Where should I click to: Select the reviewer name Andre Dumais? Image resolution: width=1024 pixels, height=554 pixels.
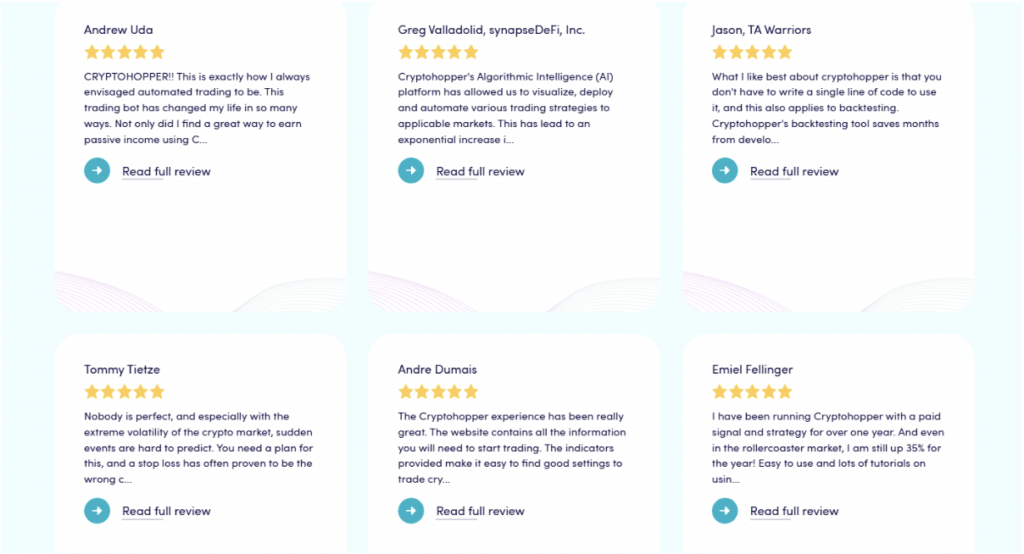click(x=438, y=369)
